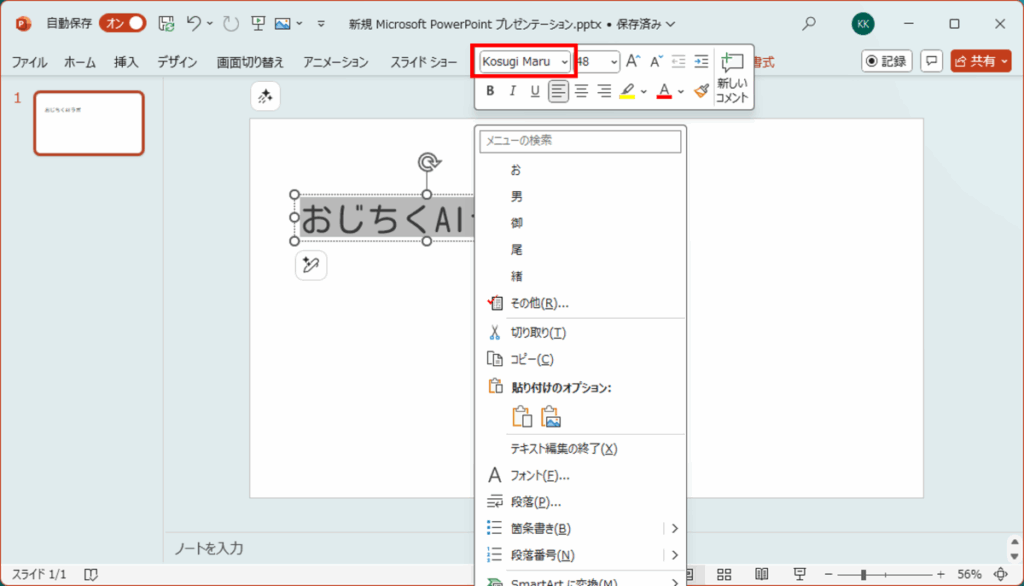Open the highlight color dropdown arrow
Screen dimensions: 1024x586
tap(643, 91)
